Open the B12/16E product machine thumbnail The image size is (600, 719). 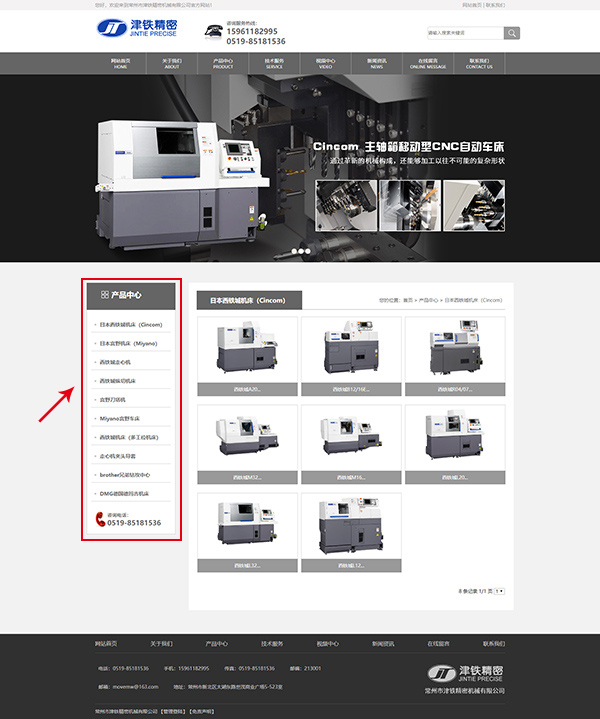pos(351,349)
